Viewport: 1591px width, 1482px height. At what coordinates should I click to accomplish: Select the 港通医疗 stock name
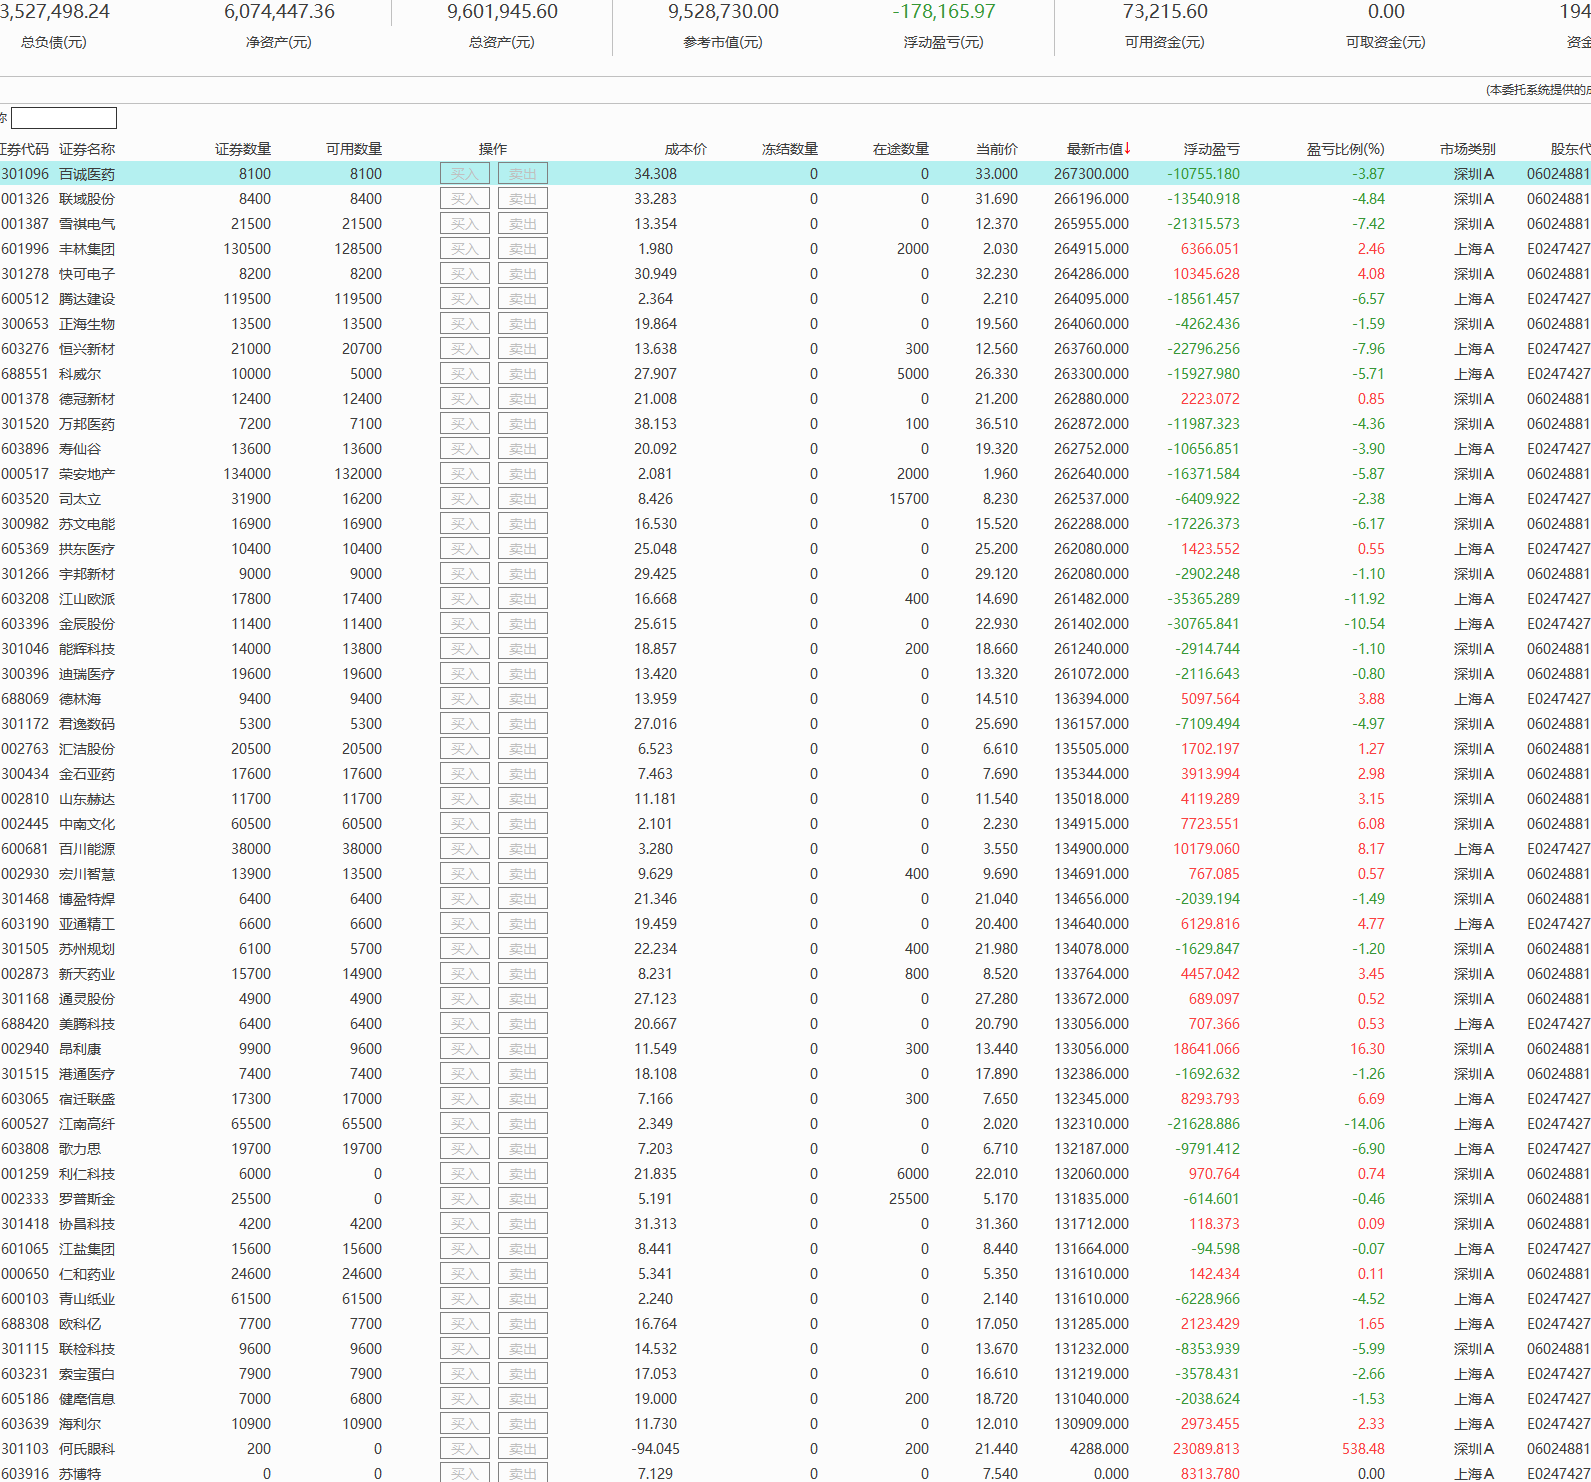[87, 1074]
